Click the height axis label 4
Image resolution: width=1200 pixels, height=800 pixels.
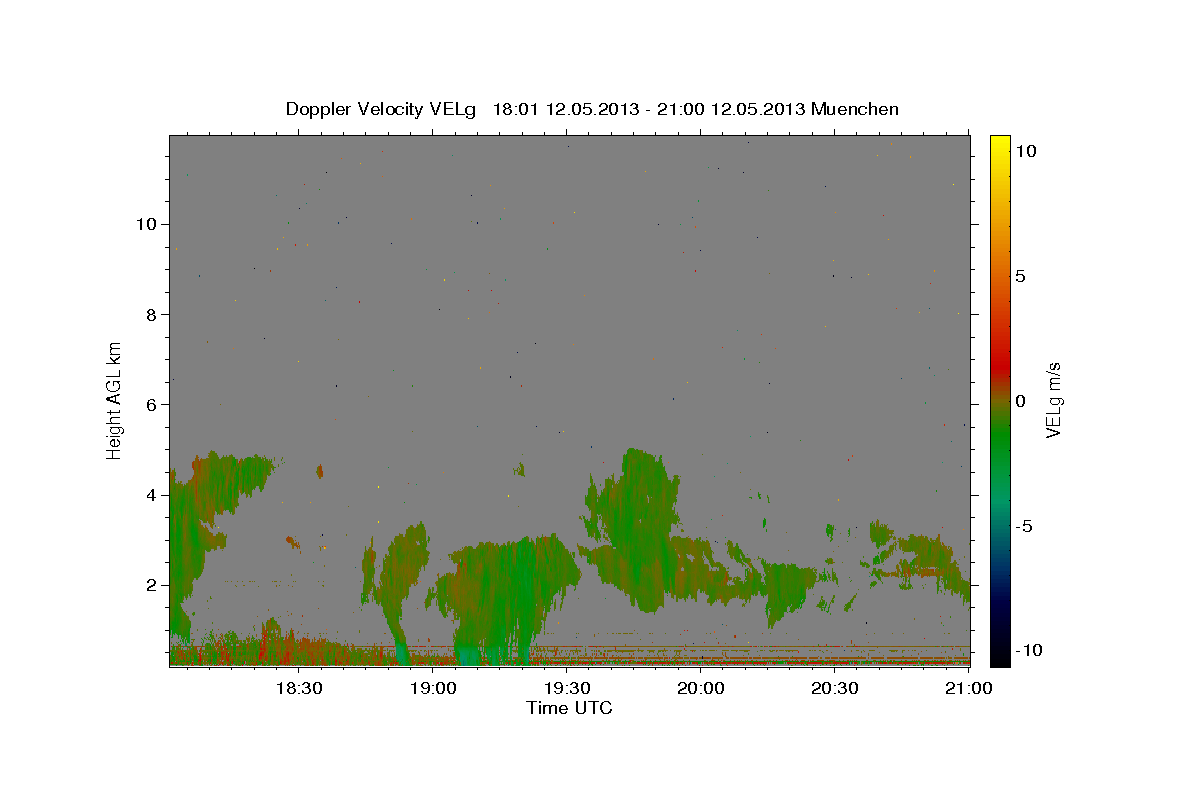[149, 495]
